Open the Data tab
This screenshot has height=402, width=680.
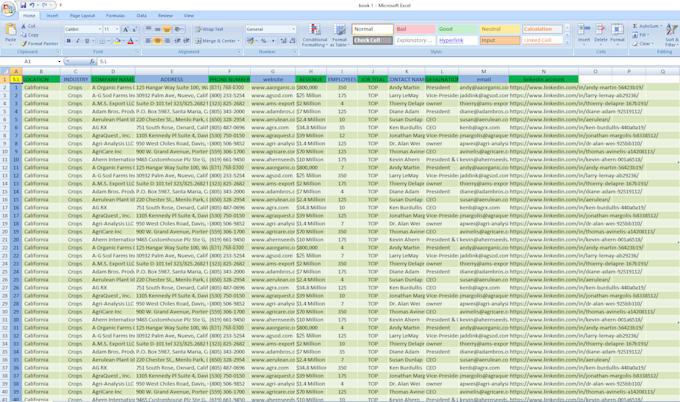(142, 16)
